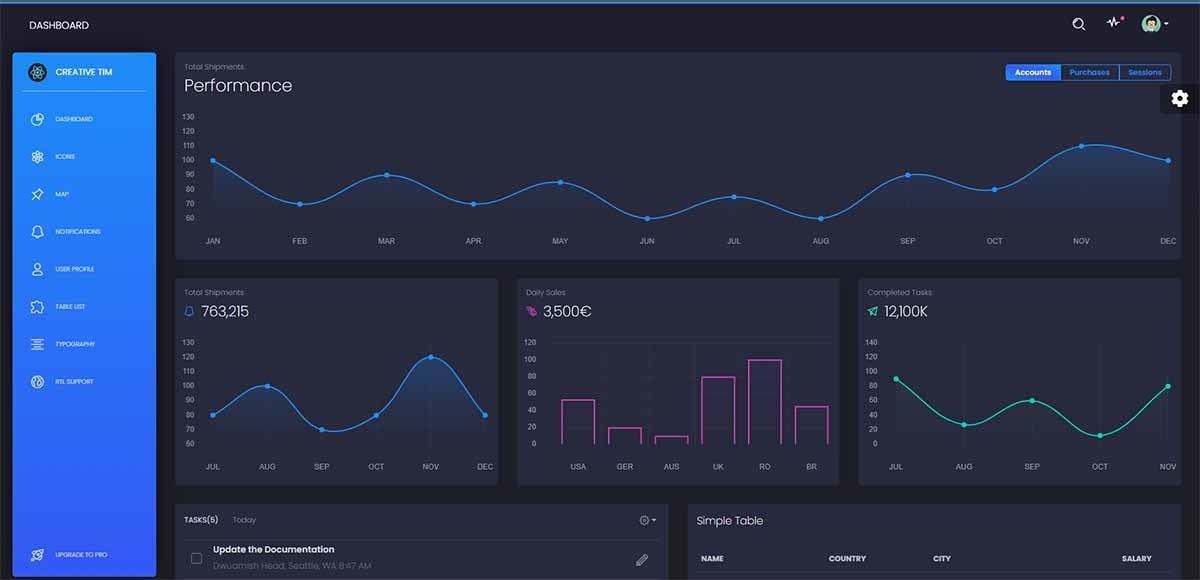
Task: Open the Map sidebar link
Action: point(62,194)
